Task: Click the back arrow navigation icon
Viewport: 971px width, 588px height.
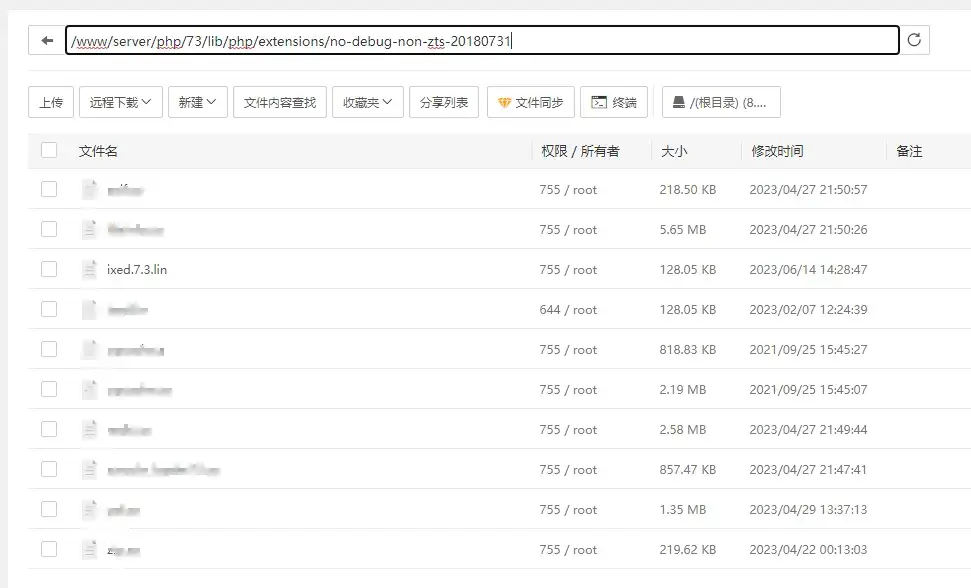Action: (46, 40)
